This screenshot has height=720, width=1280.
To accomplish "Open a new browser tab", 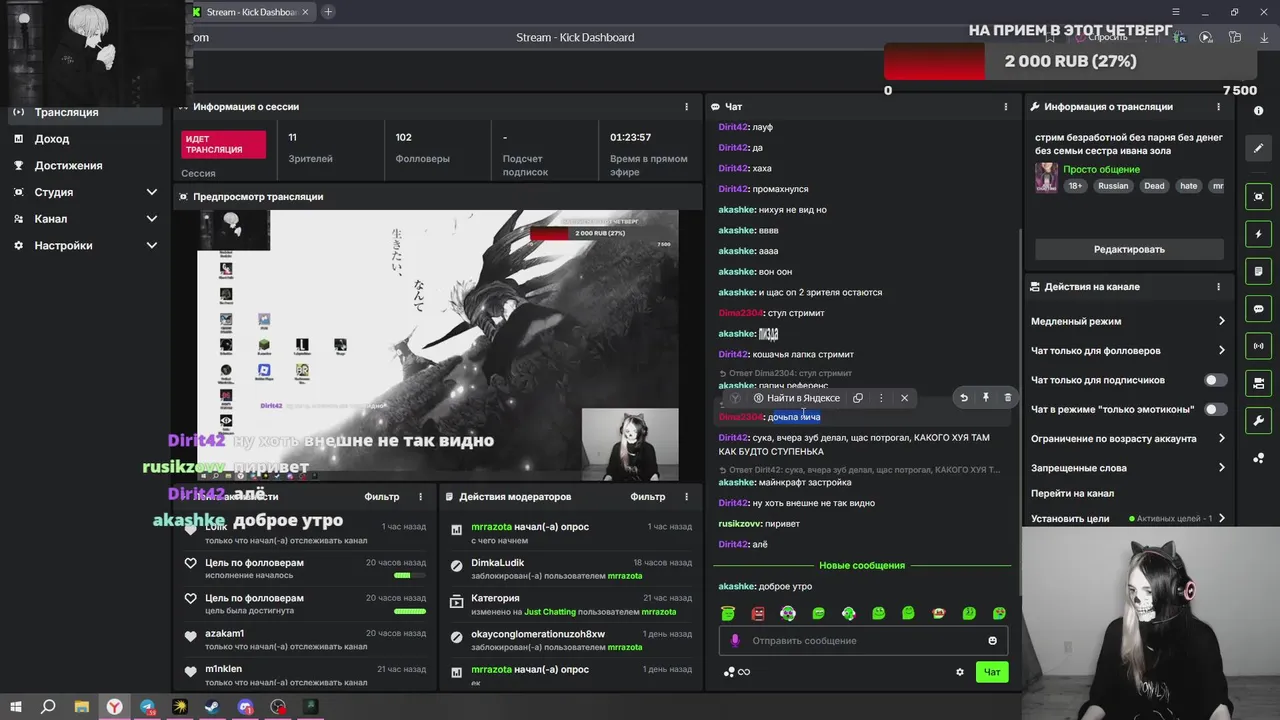I will click(328, 12).
